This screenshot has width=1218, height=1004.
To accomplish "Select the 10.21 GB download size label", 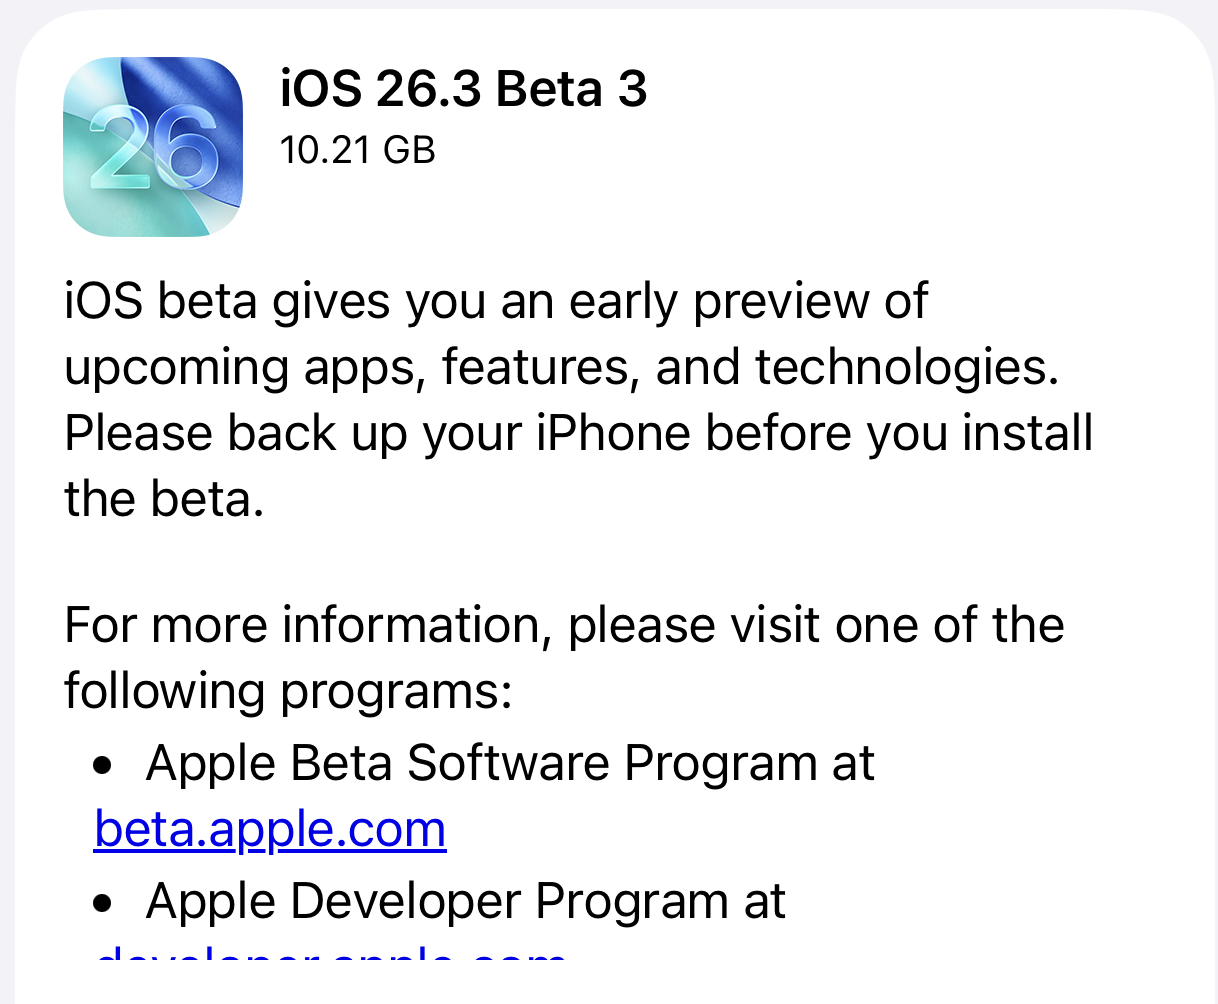I will click(x=357, y=150).
